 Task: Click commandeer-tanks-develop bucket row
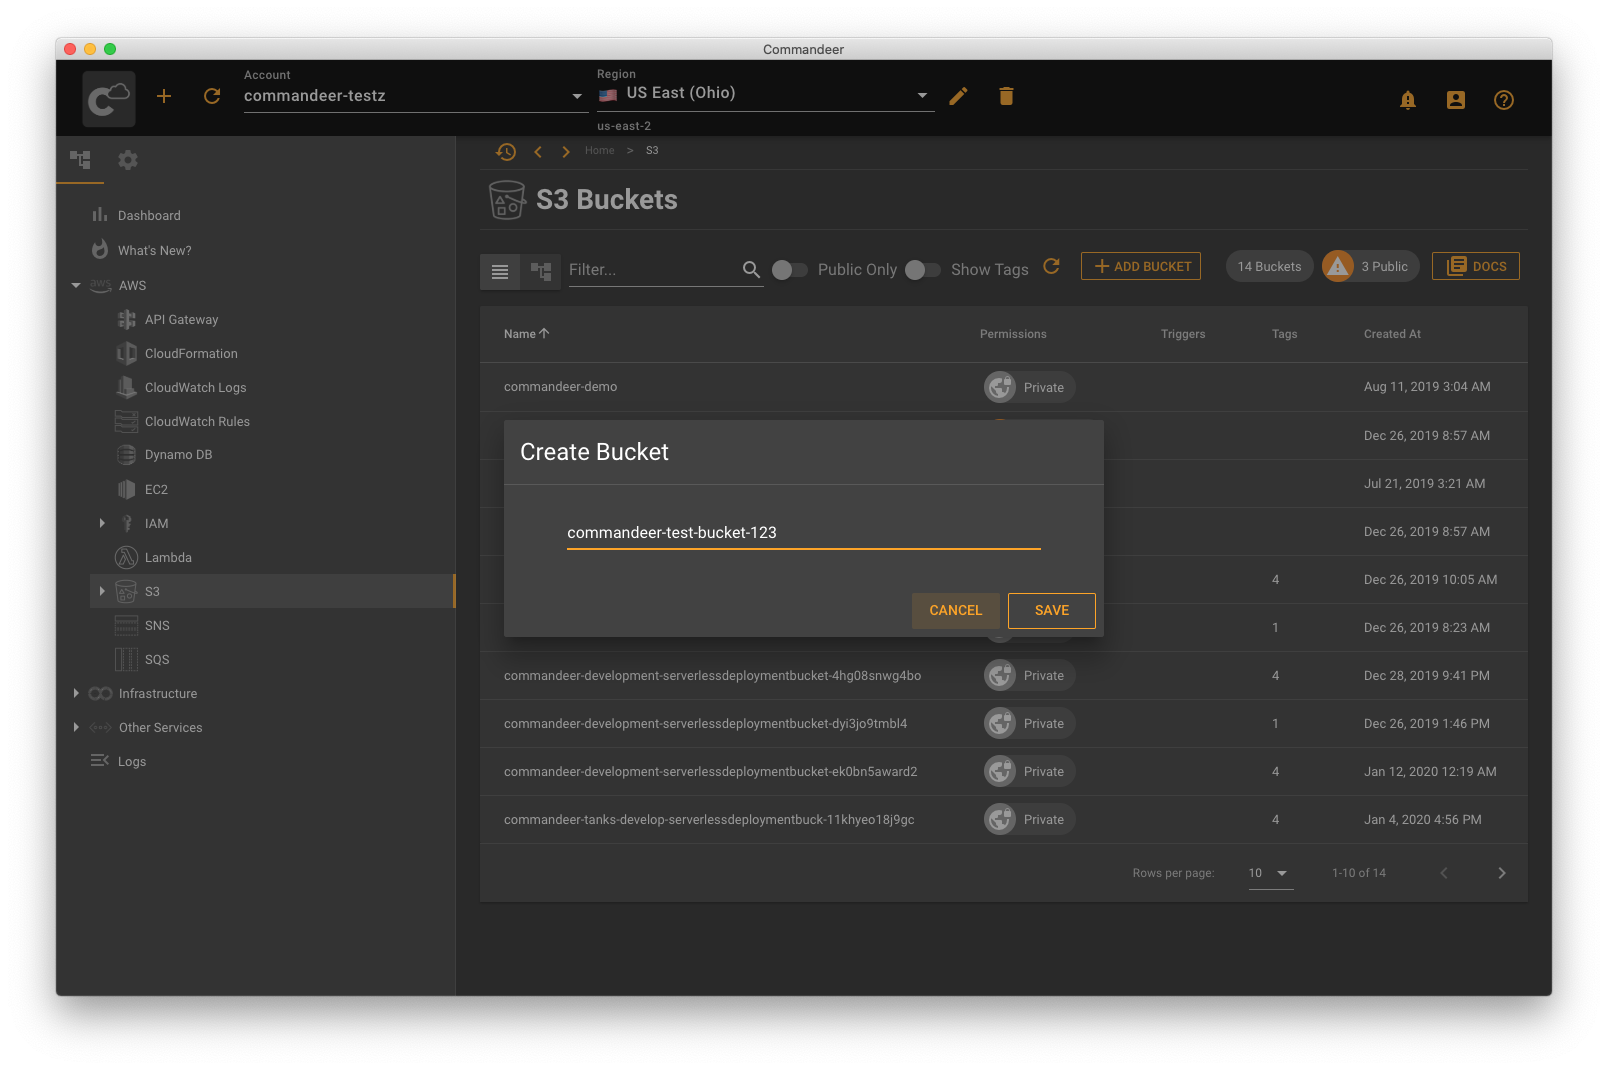709,820
